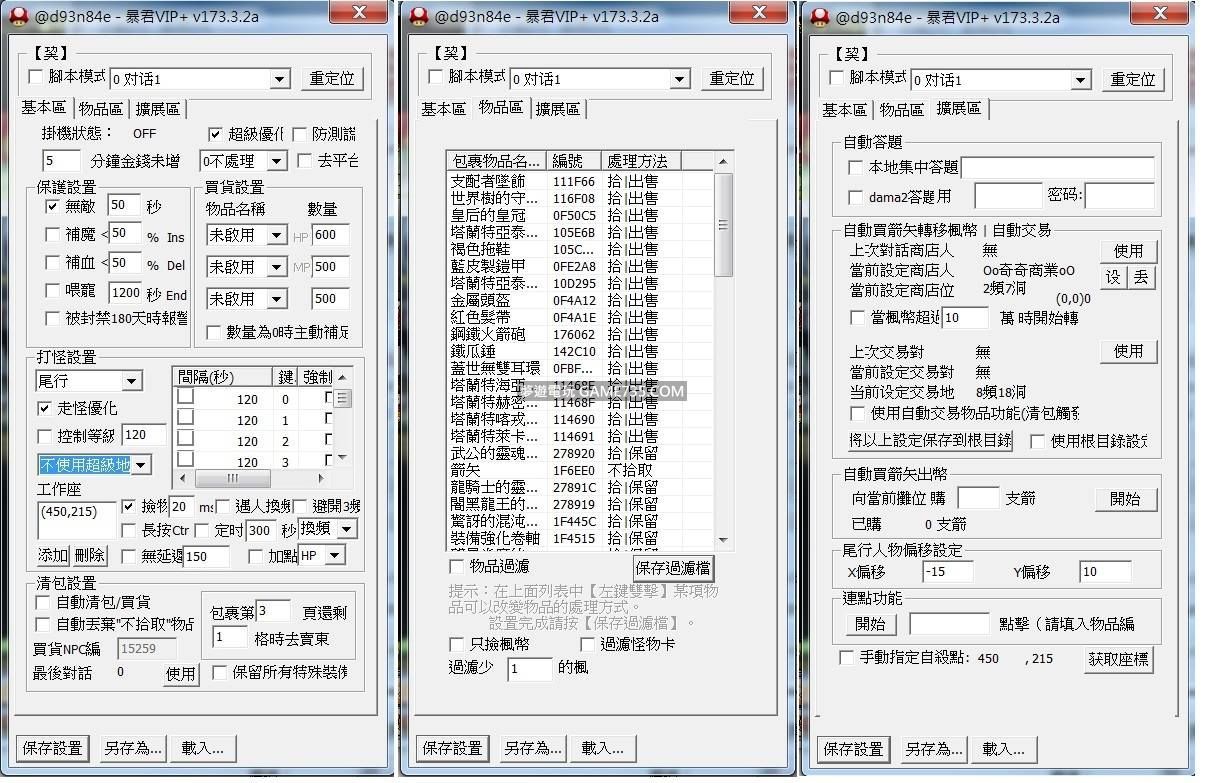This screenshot has width=1205, height=783.
Task: Switch to 物品區 tab in left window
Action: click(x=101, y=109)
